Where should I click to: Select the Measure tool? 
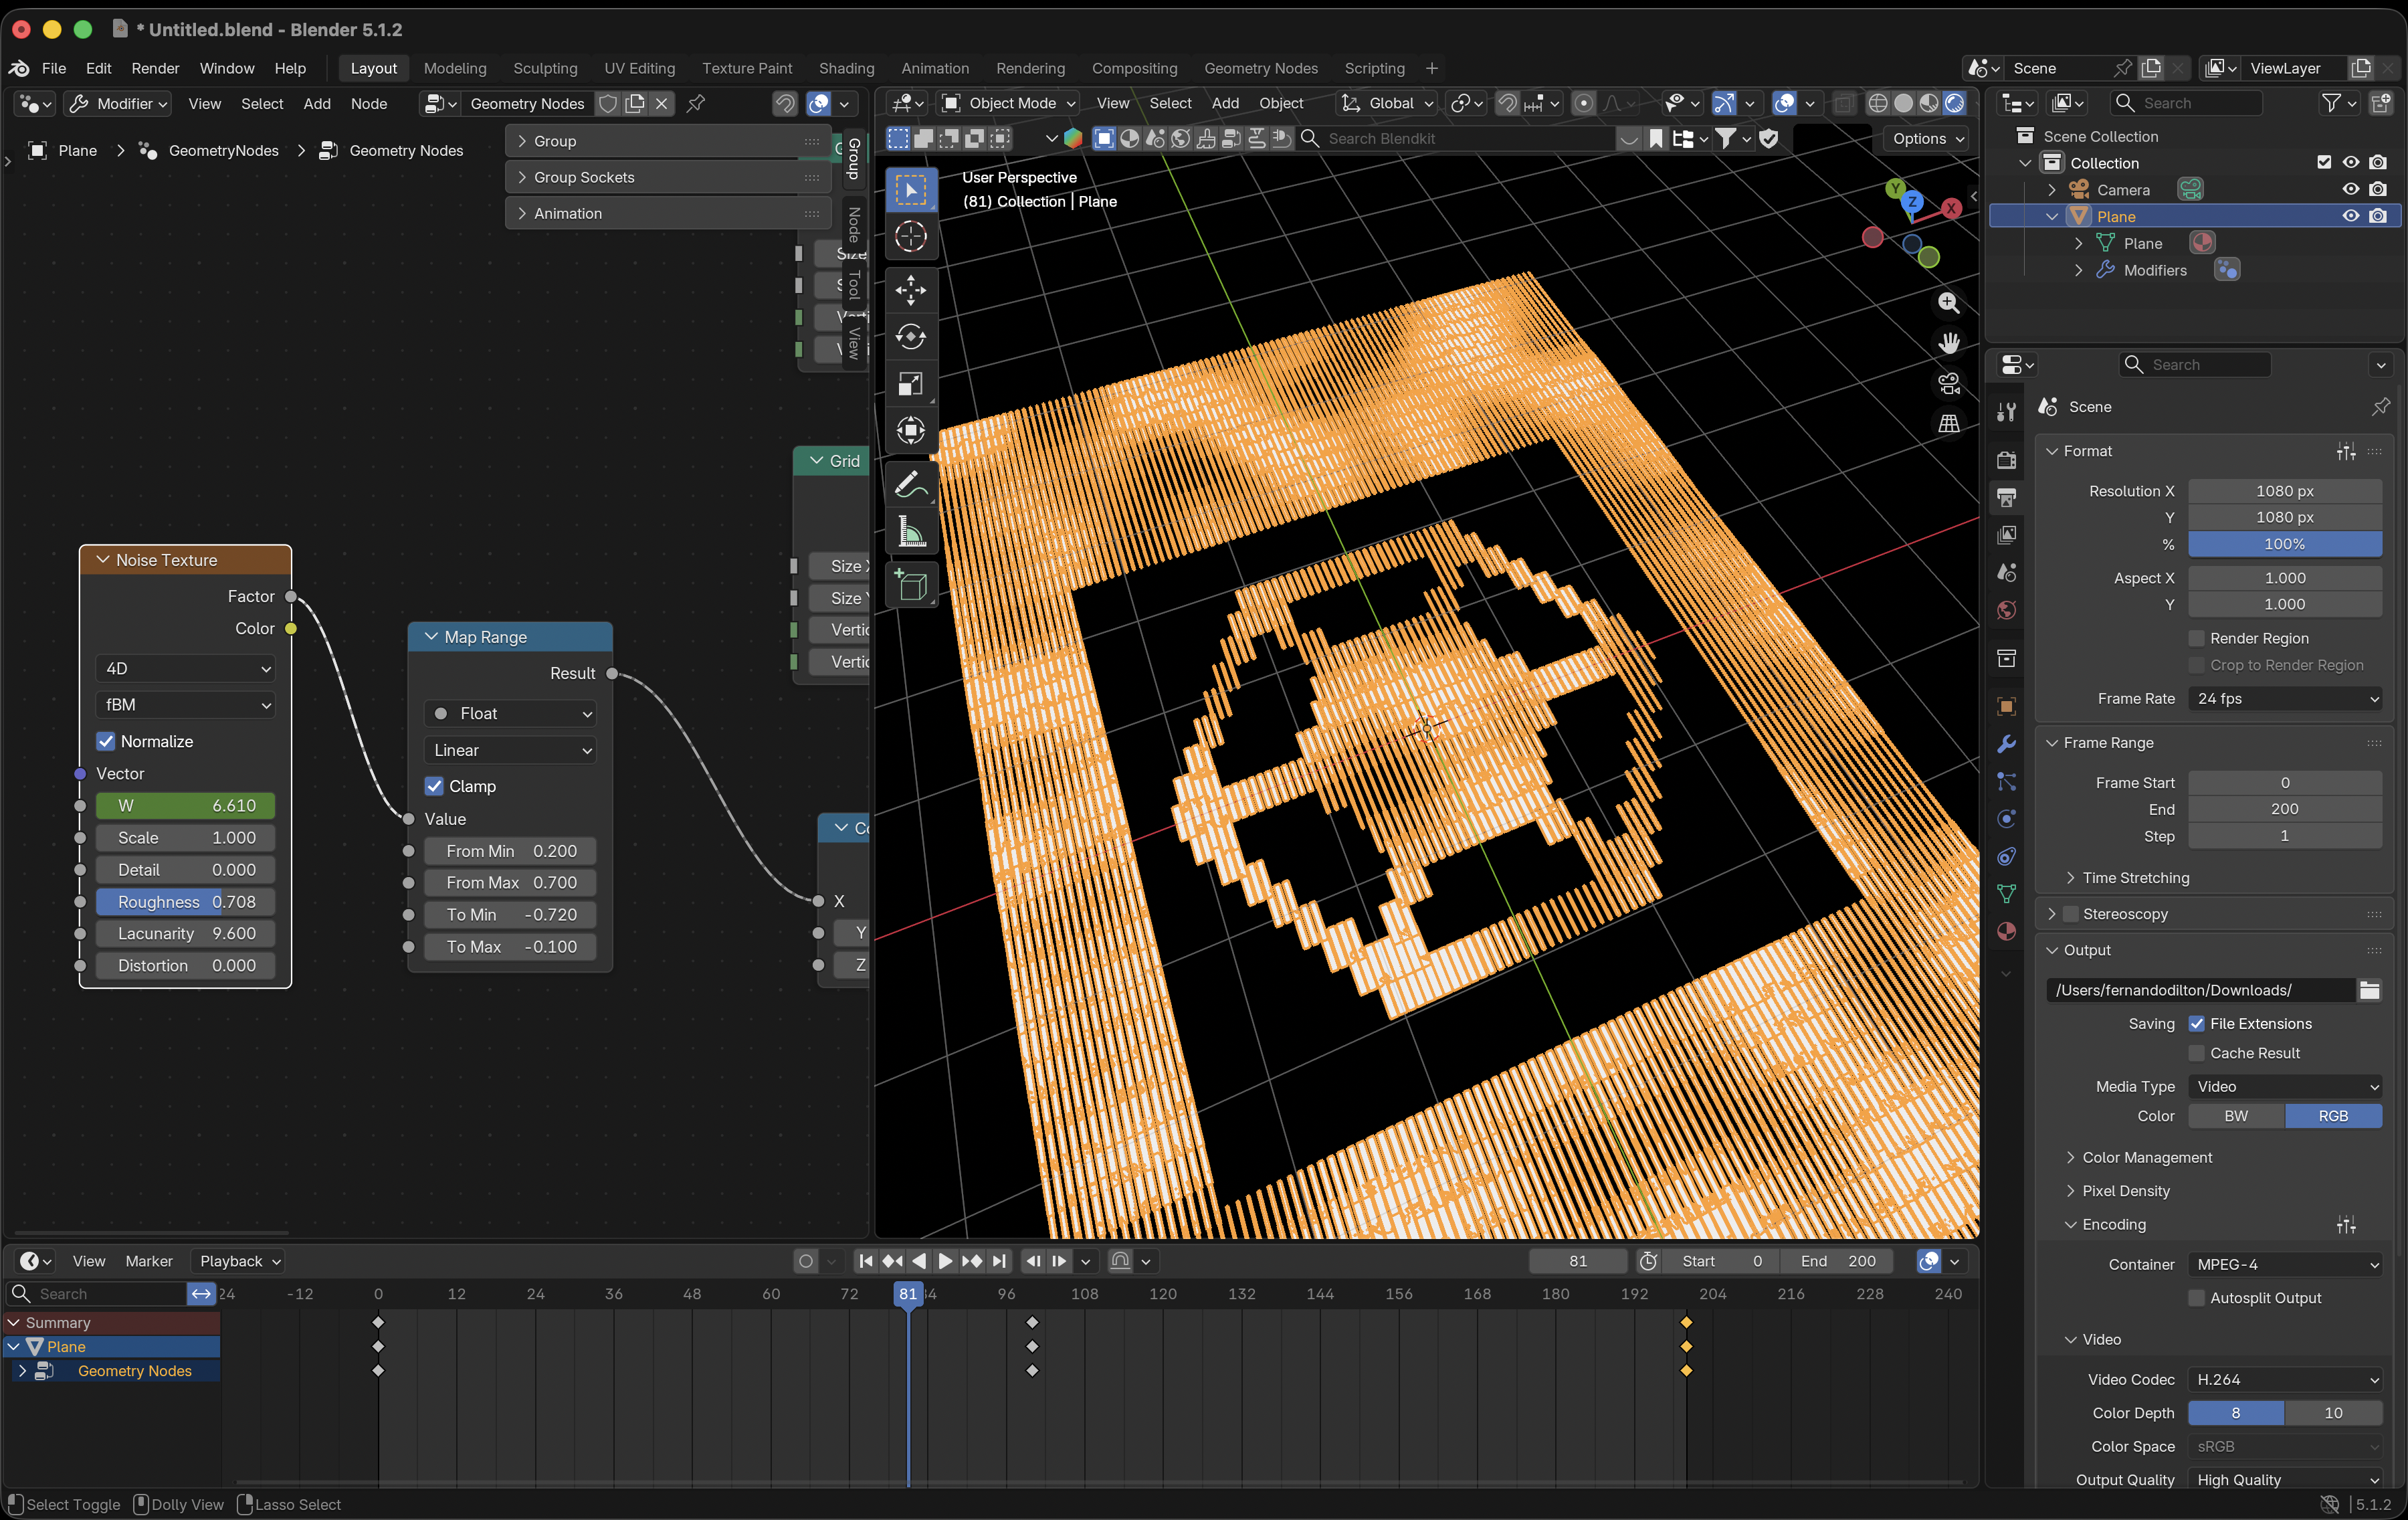tap(910, 532)
